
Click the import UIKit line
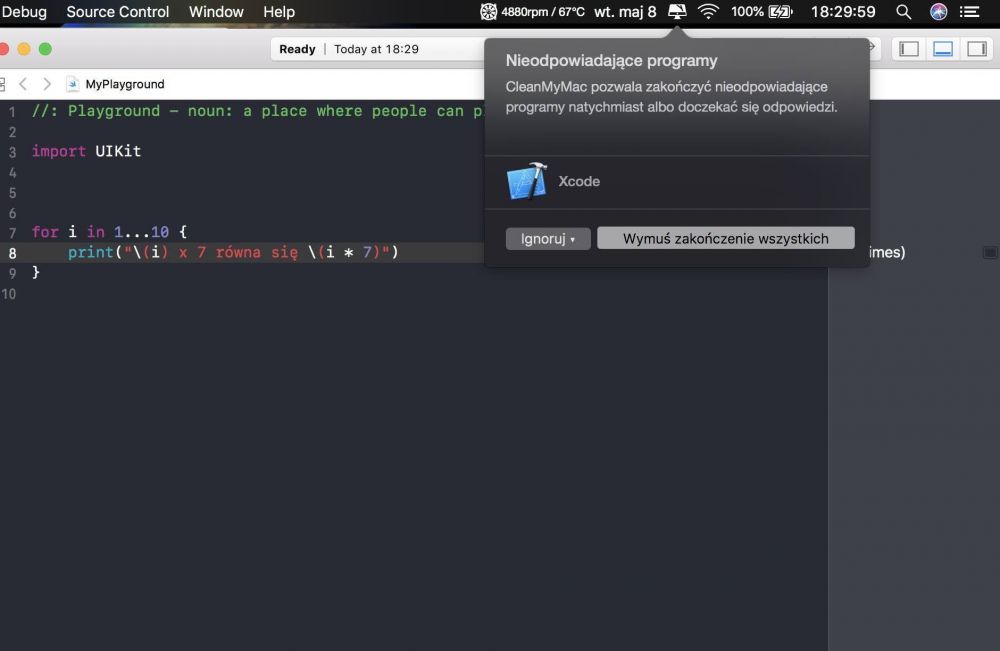tap(86, 151)
